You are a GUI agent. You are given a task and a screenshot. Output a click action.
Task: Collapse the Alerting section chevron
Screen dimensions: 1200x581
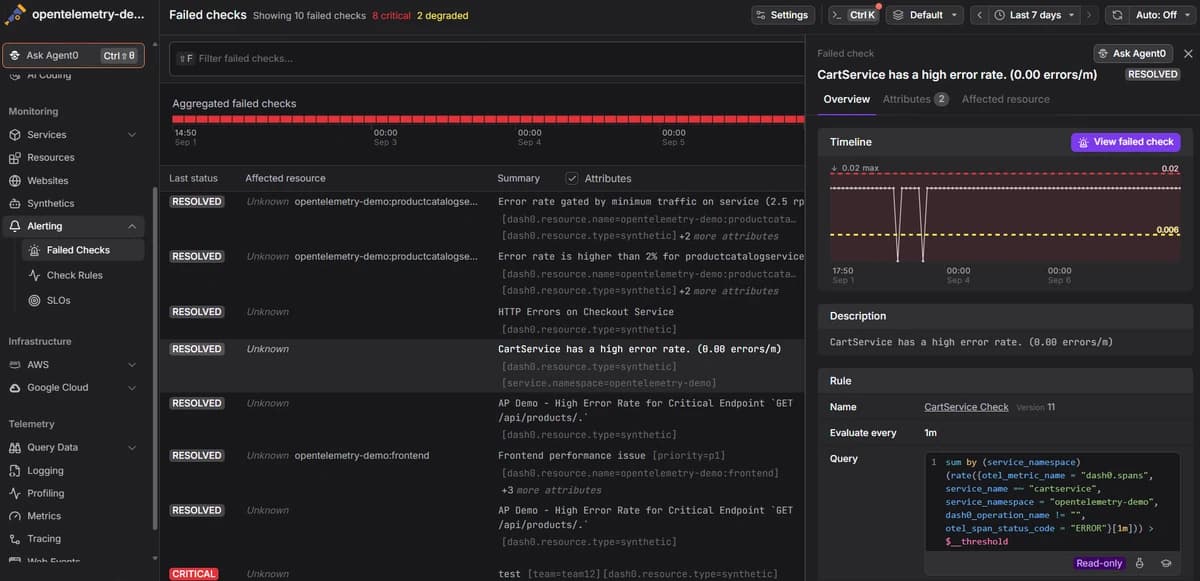point(132,227)
